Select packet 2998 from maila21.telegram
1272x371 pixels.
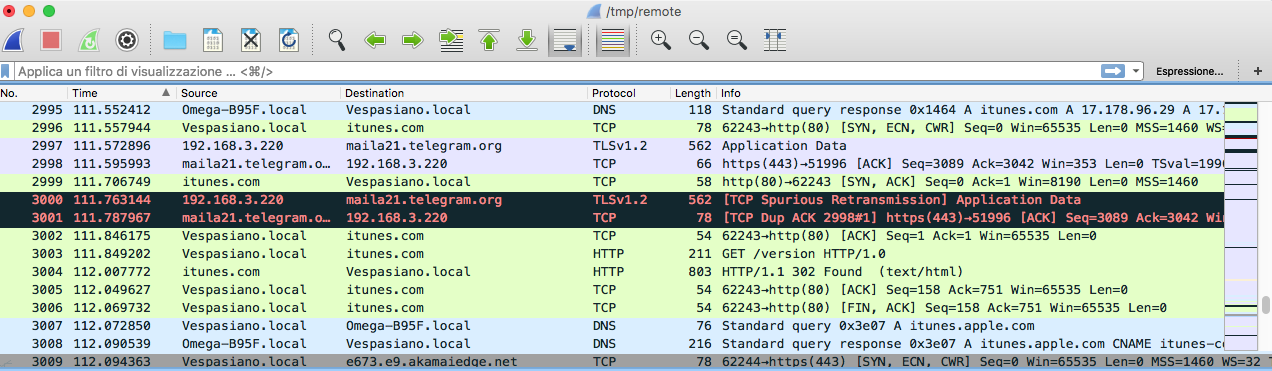click(x=612, y=164)
